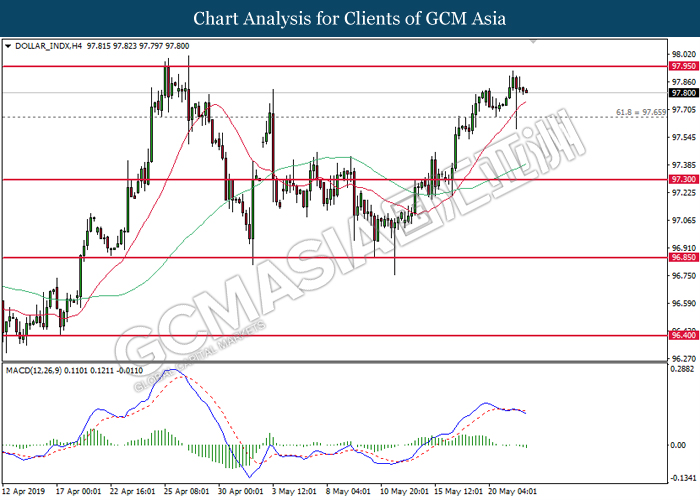Viewport: 700px width, 500px height.
Task: Click the 97.860 price axis value
Action: point(684,82)
